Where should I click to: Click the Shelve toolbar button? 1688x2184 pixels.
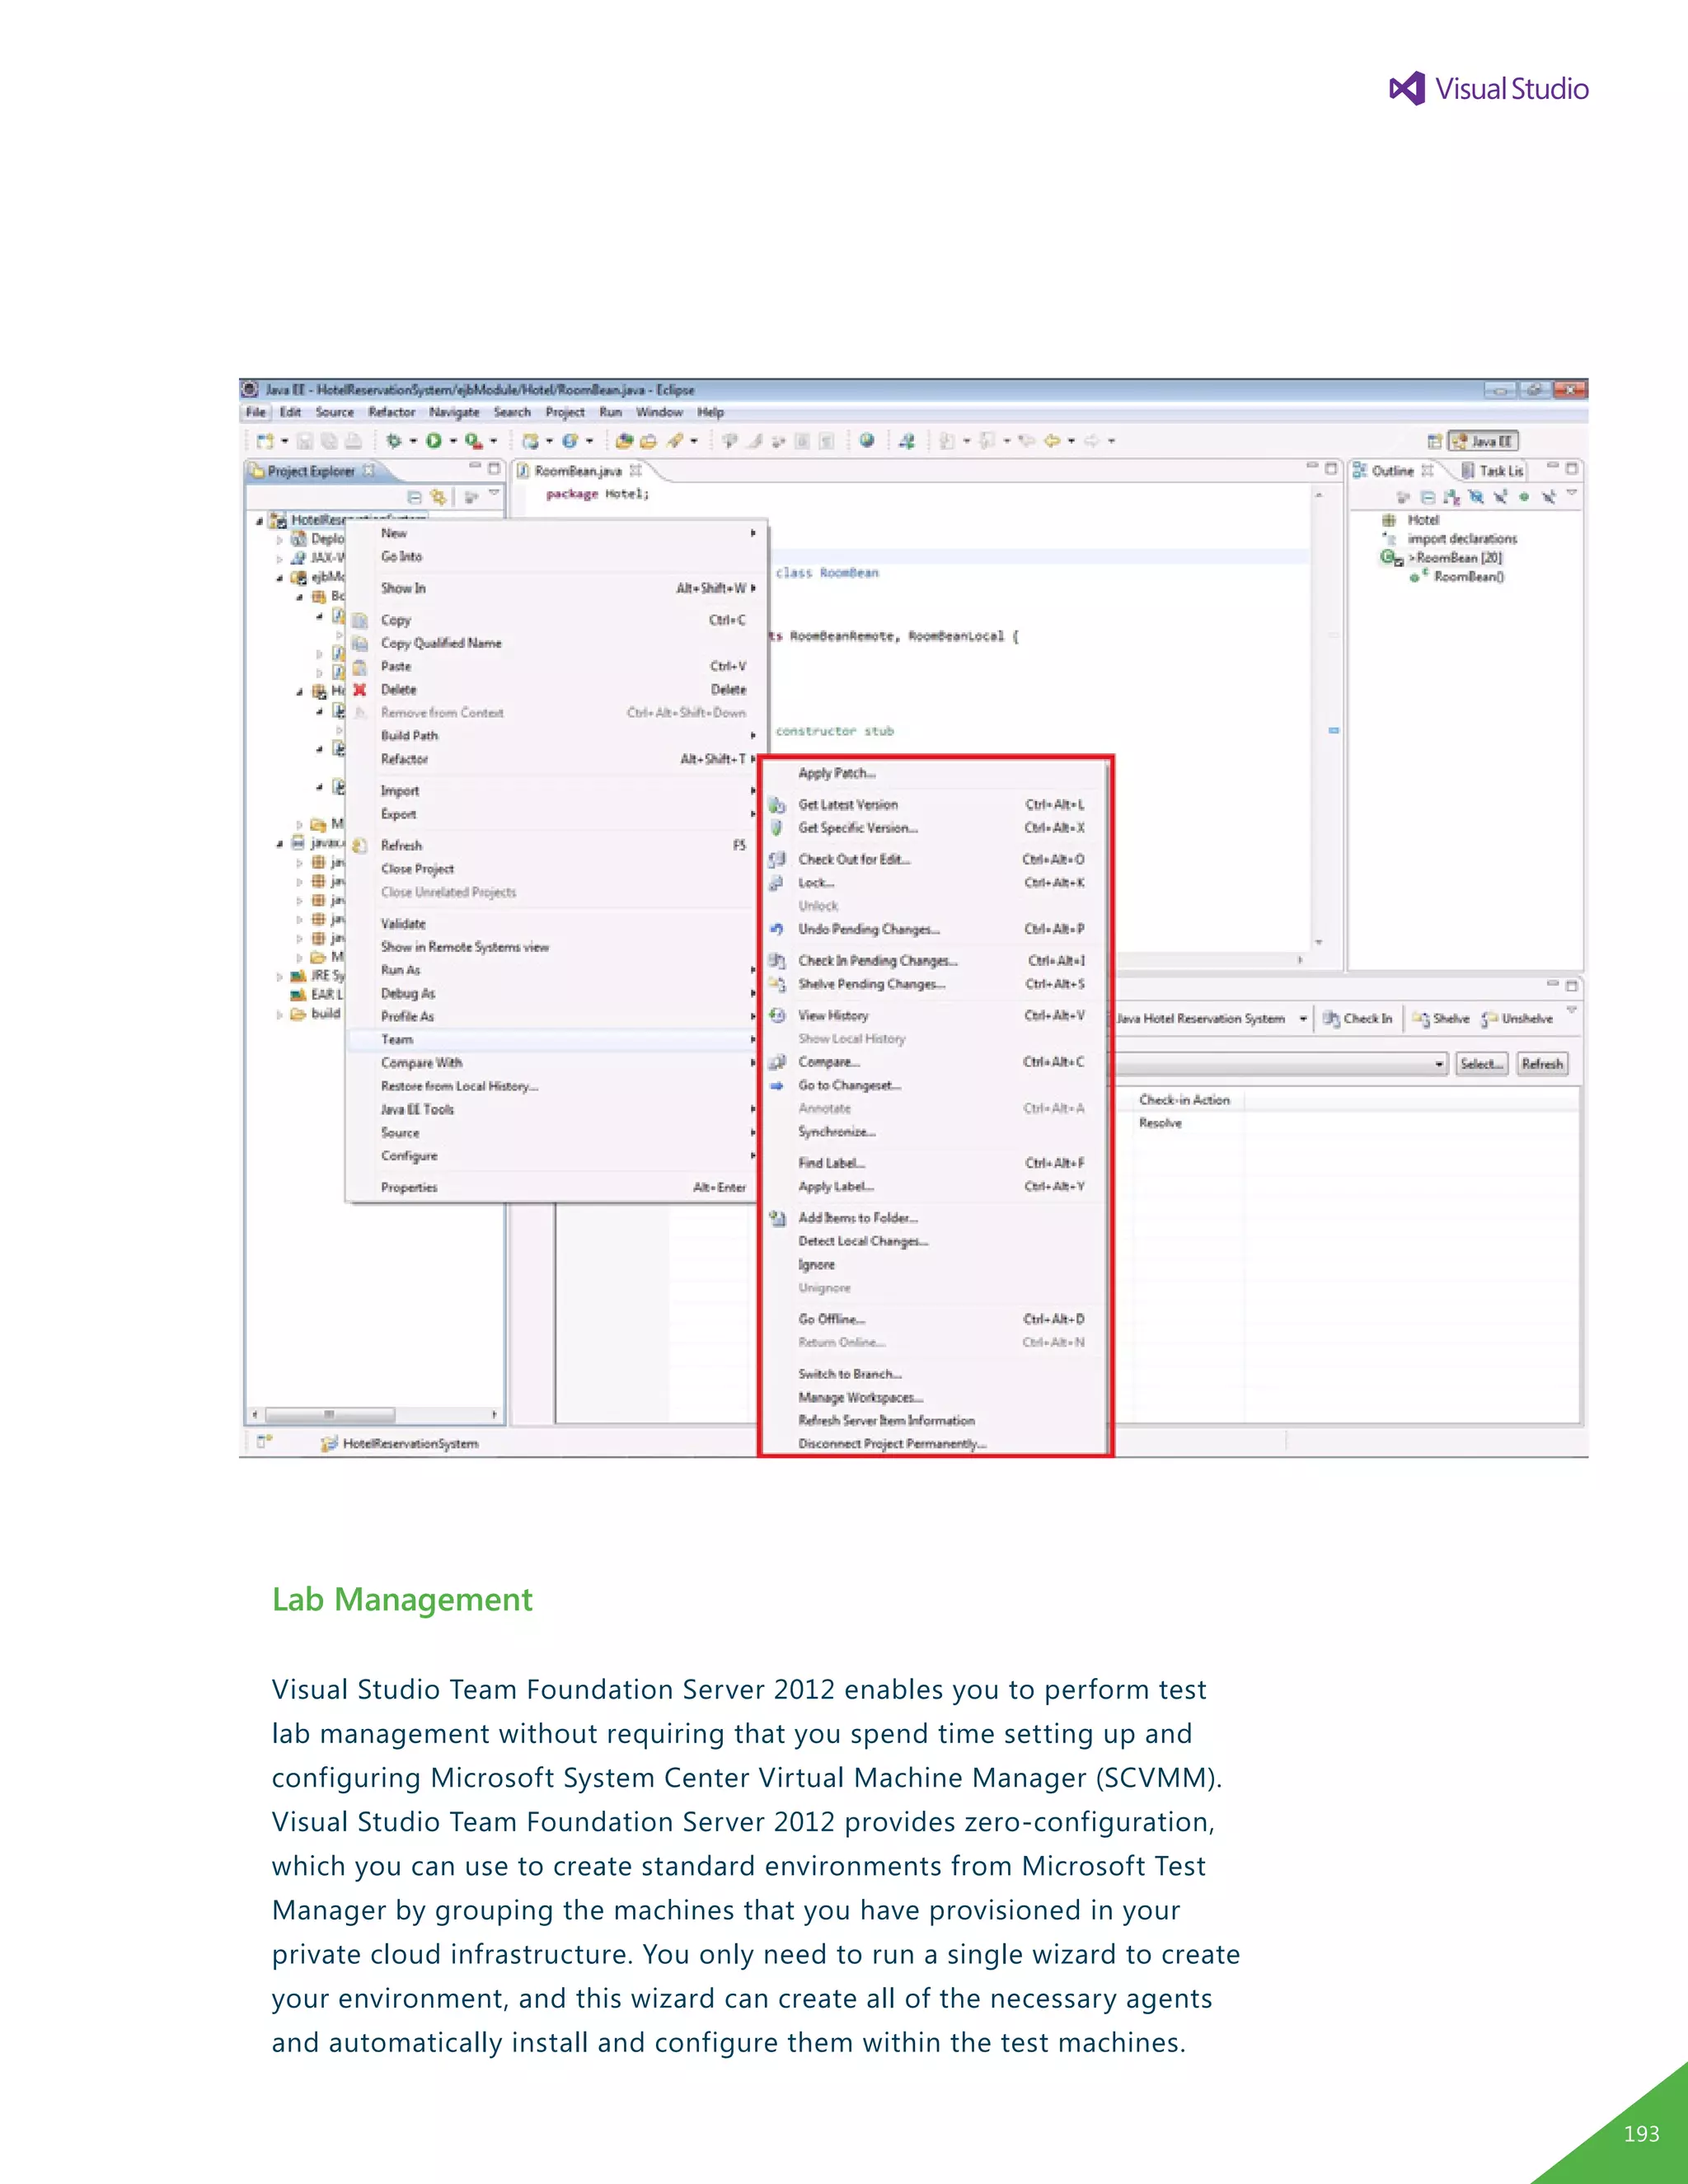(1441, 1018)
